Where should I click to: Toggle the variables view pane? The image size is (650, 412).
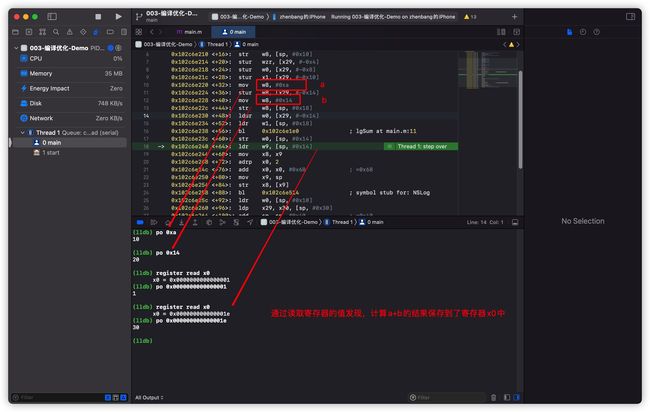pyautogui.click(x=507, y=397)
